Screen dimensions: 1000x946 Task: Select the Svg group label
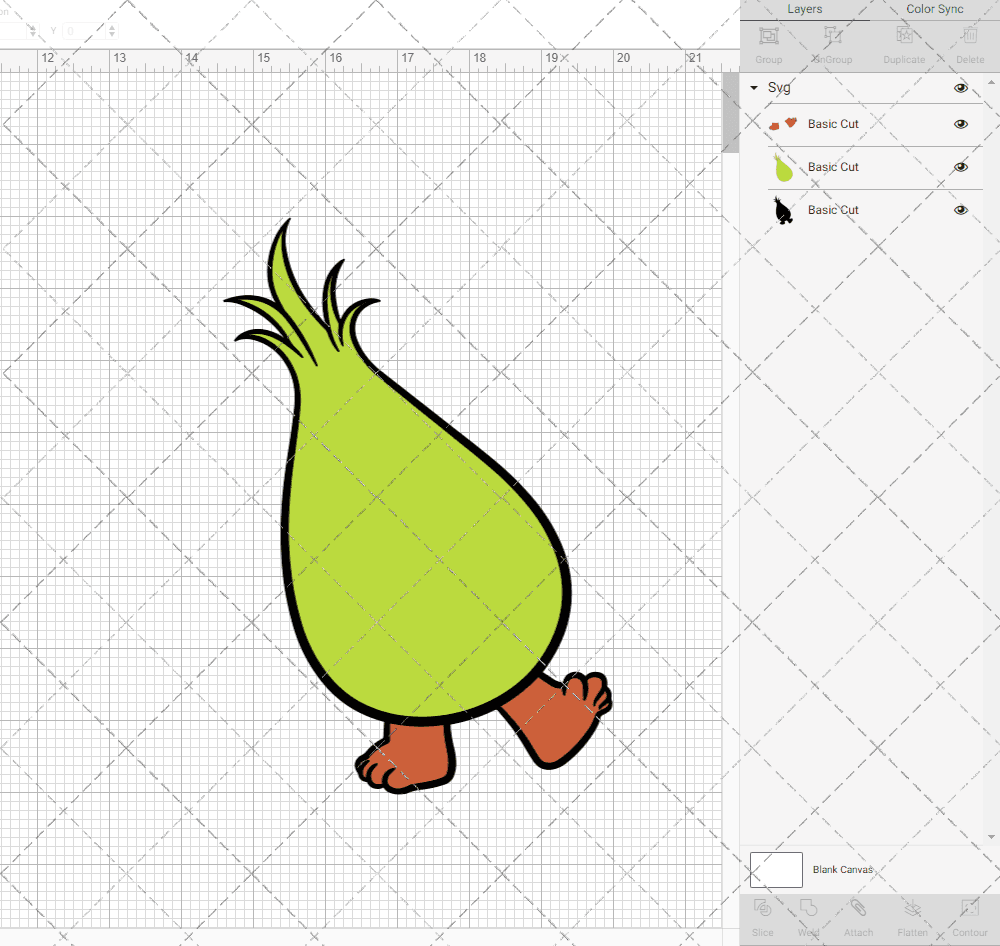(x=779, y=87)
